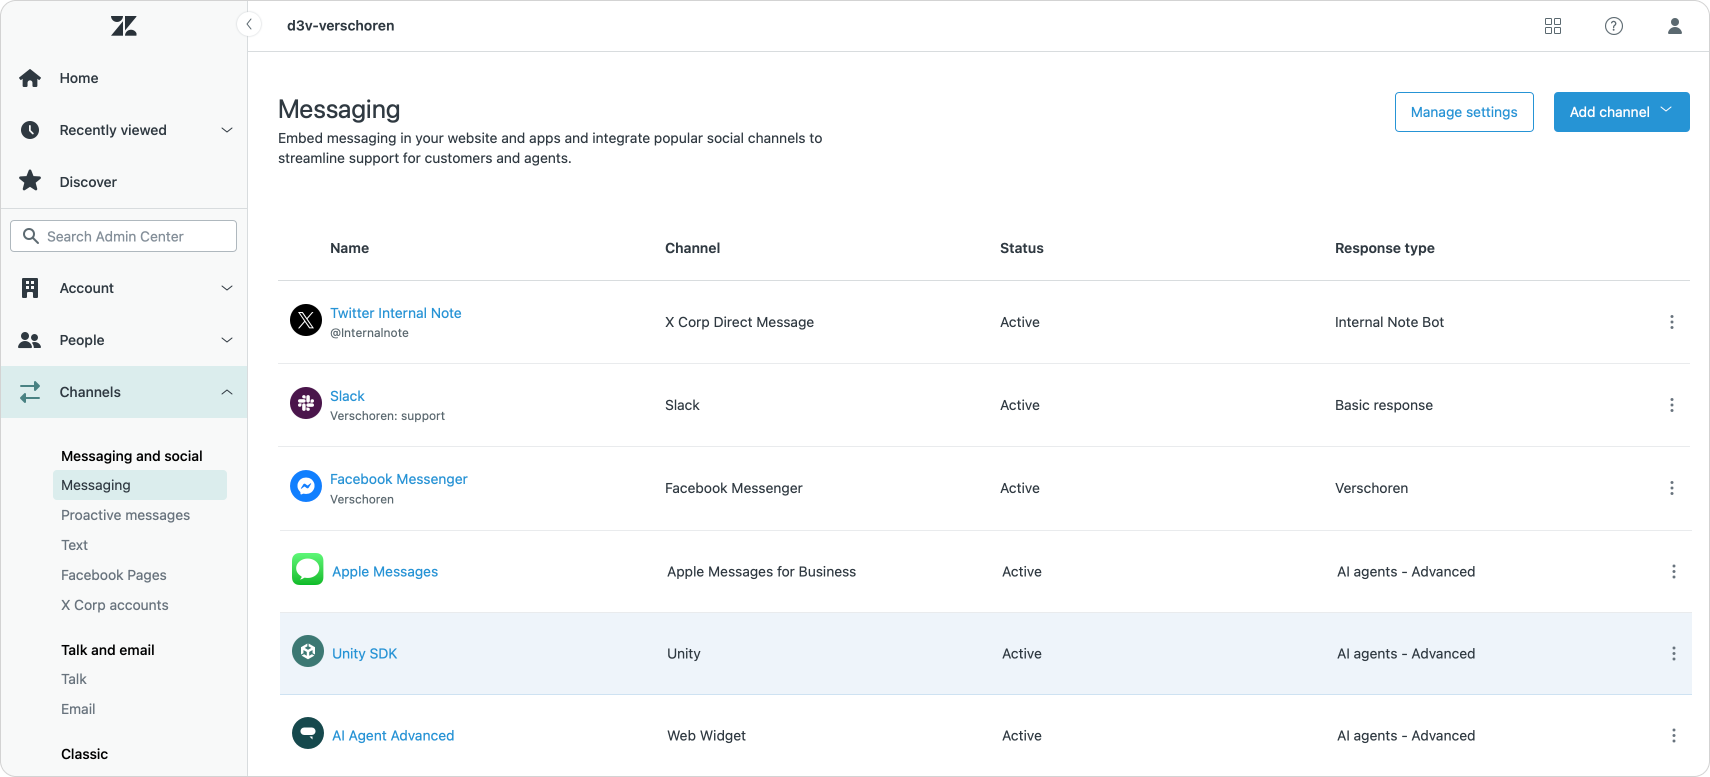Click the Home house icon
Image resolution: width=1710 pixels, height=777 pixels.
[30, 78]
